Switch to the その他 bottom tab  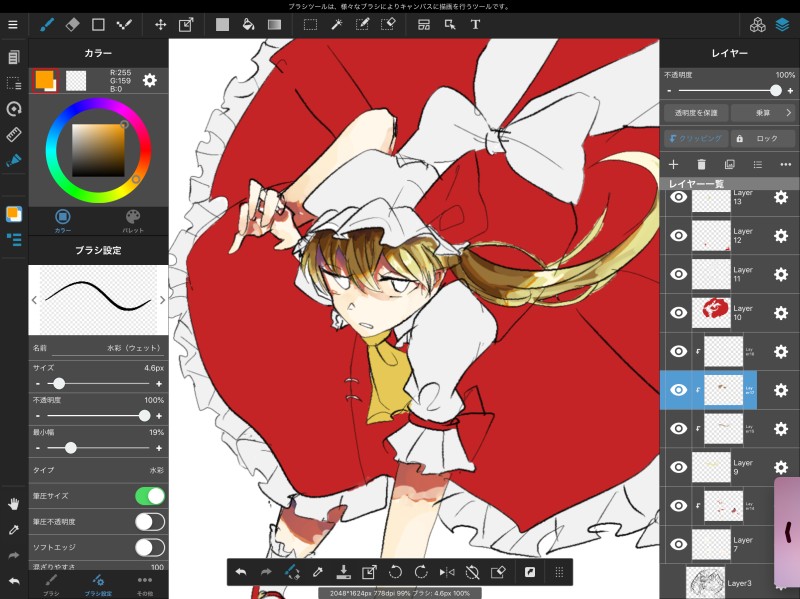tap(145, 585)
